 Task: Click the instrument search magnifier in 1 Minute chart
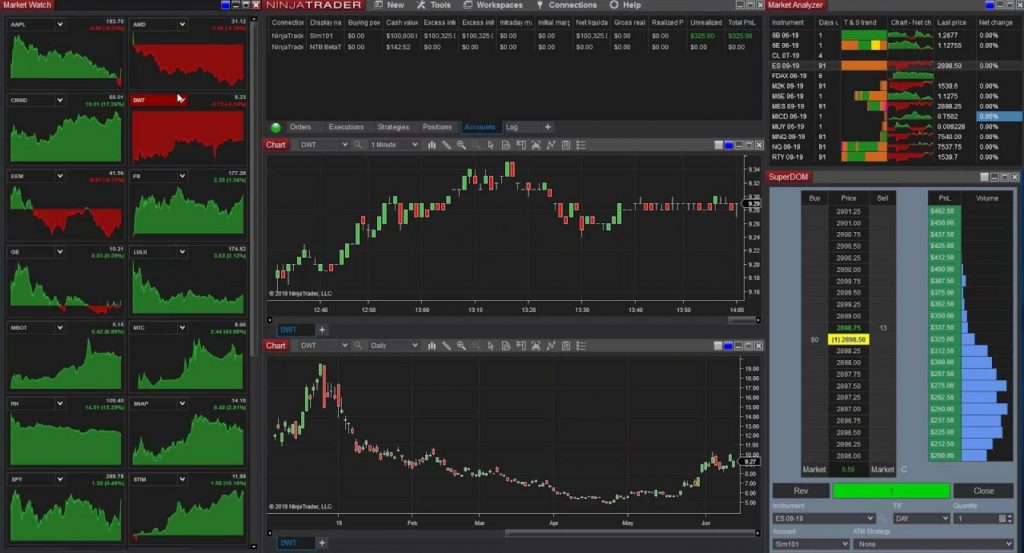click(x=358, y=146)
